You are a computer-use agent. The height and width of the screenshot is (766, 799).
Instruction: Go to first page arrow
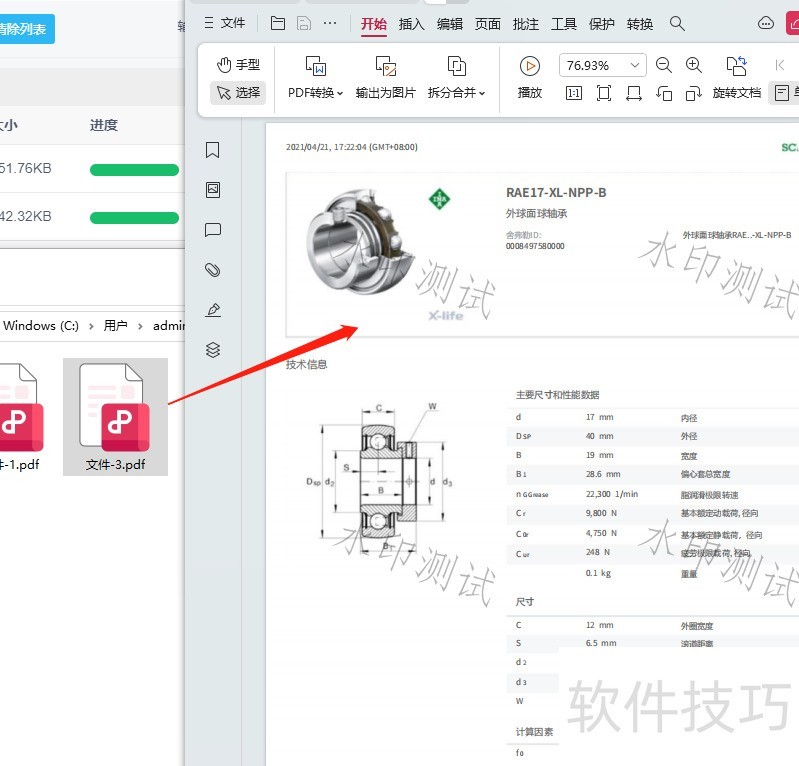pos(780,65)
